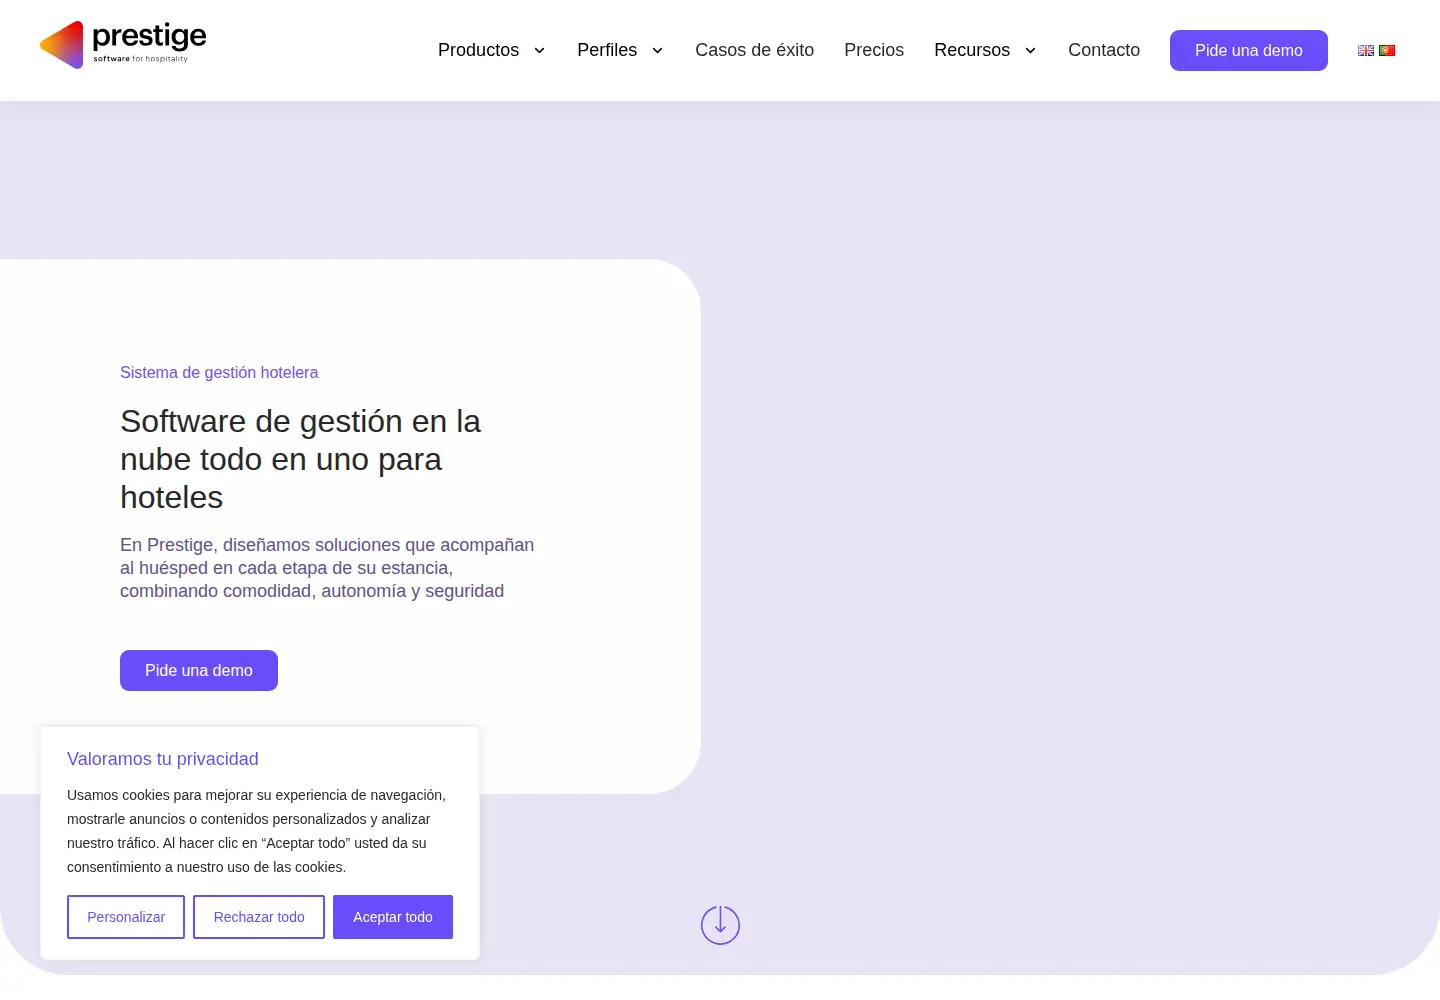This screenshot has height=1000, width=1440.
Task: Click the scroll-down arrow circle icon
Action: (x=720, y=925)
